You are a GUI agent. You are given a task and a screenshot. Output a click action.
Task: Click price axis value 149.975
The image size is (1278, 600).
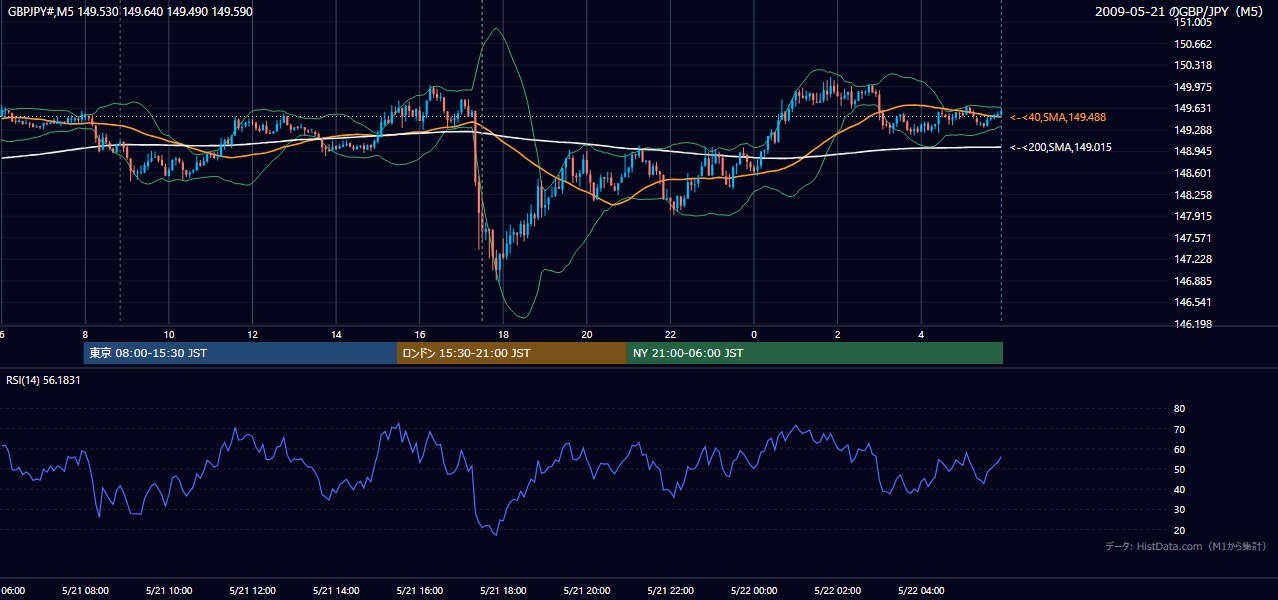1192,87
